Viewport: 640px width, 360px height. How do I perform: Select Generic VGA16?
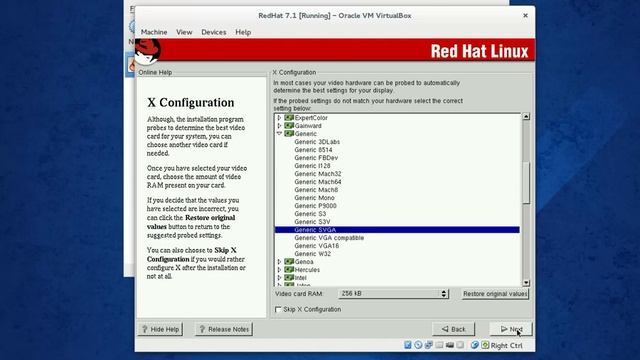click(x=317, y=246)
